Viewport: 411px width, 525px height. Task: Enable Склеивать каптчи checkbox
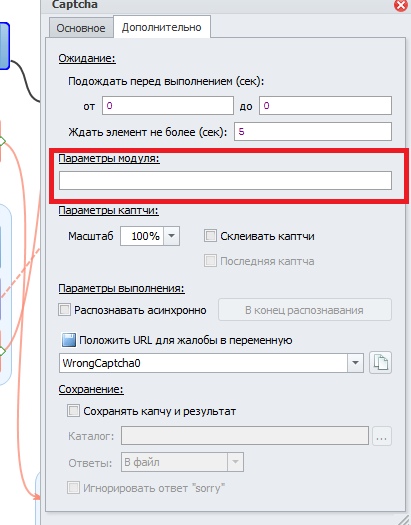pyautogui.click(x=210, y=236)
